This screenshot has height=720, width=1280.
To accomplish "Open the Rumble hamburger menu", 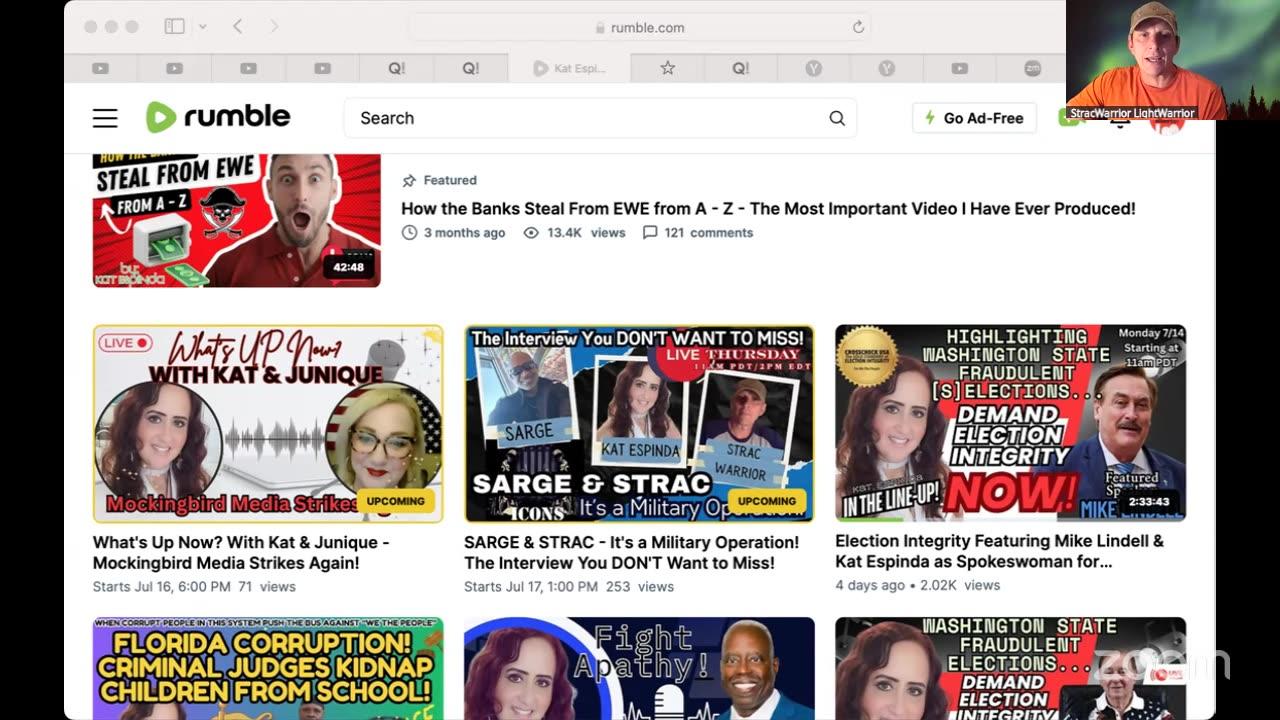I will tap(105, 118).
